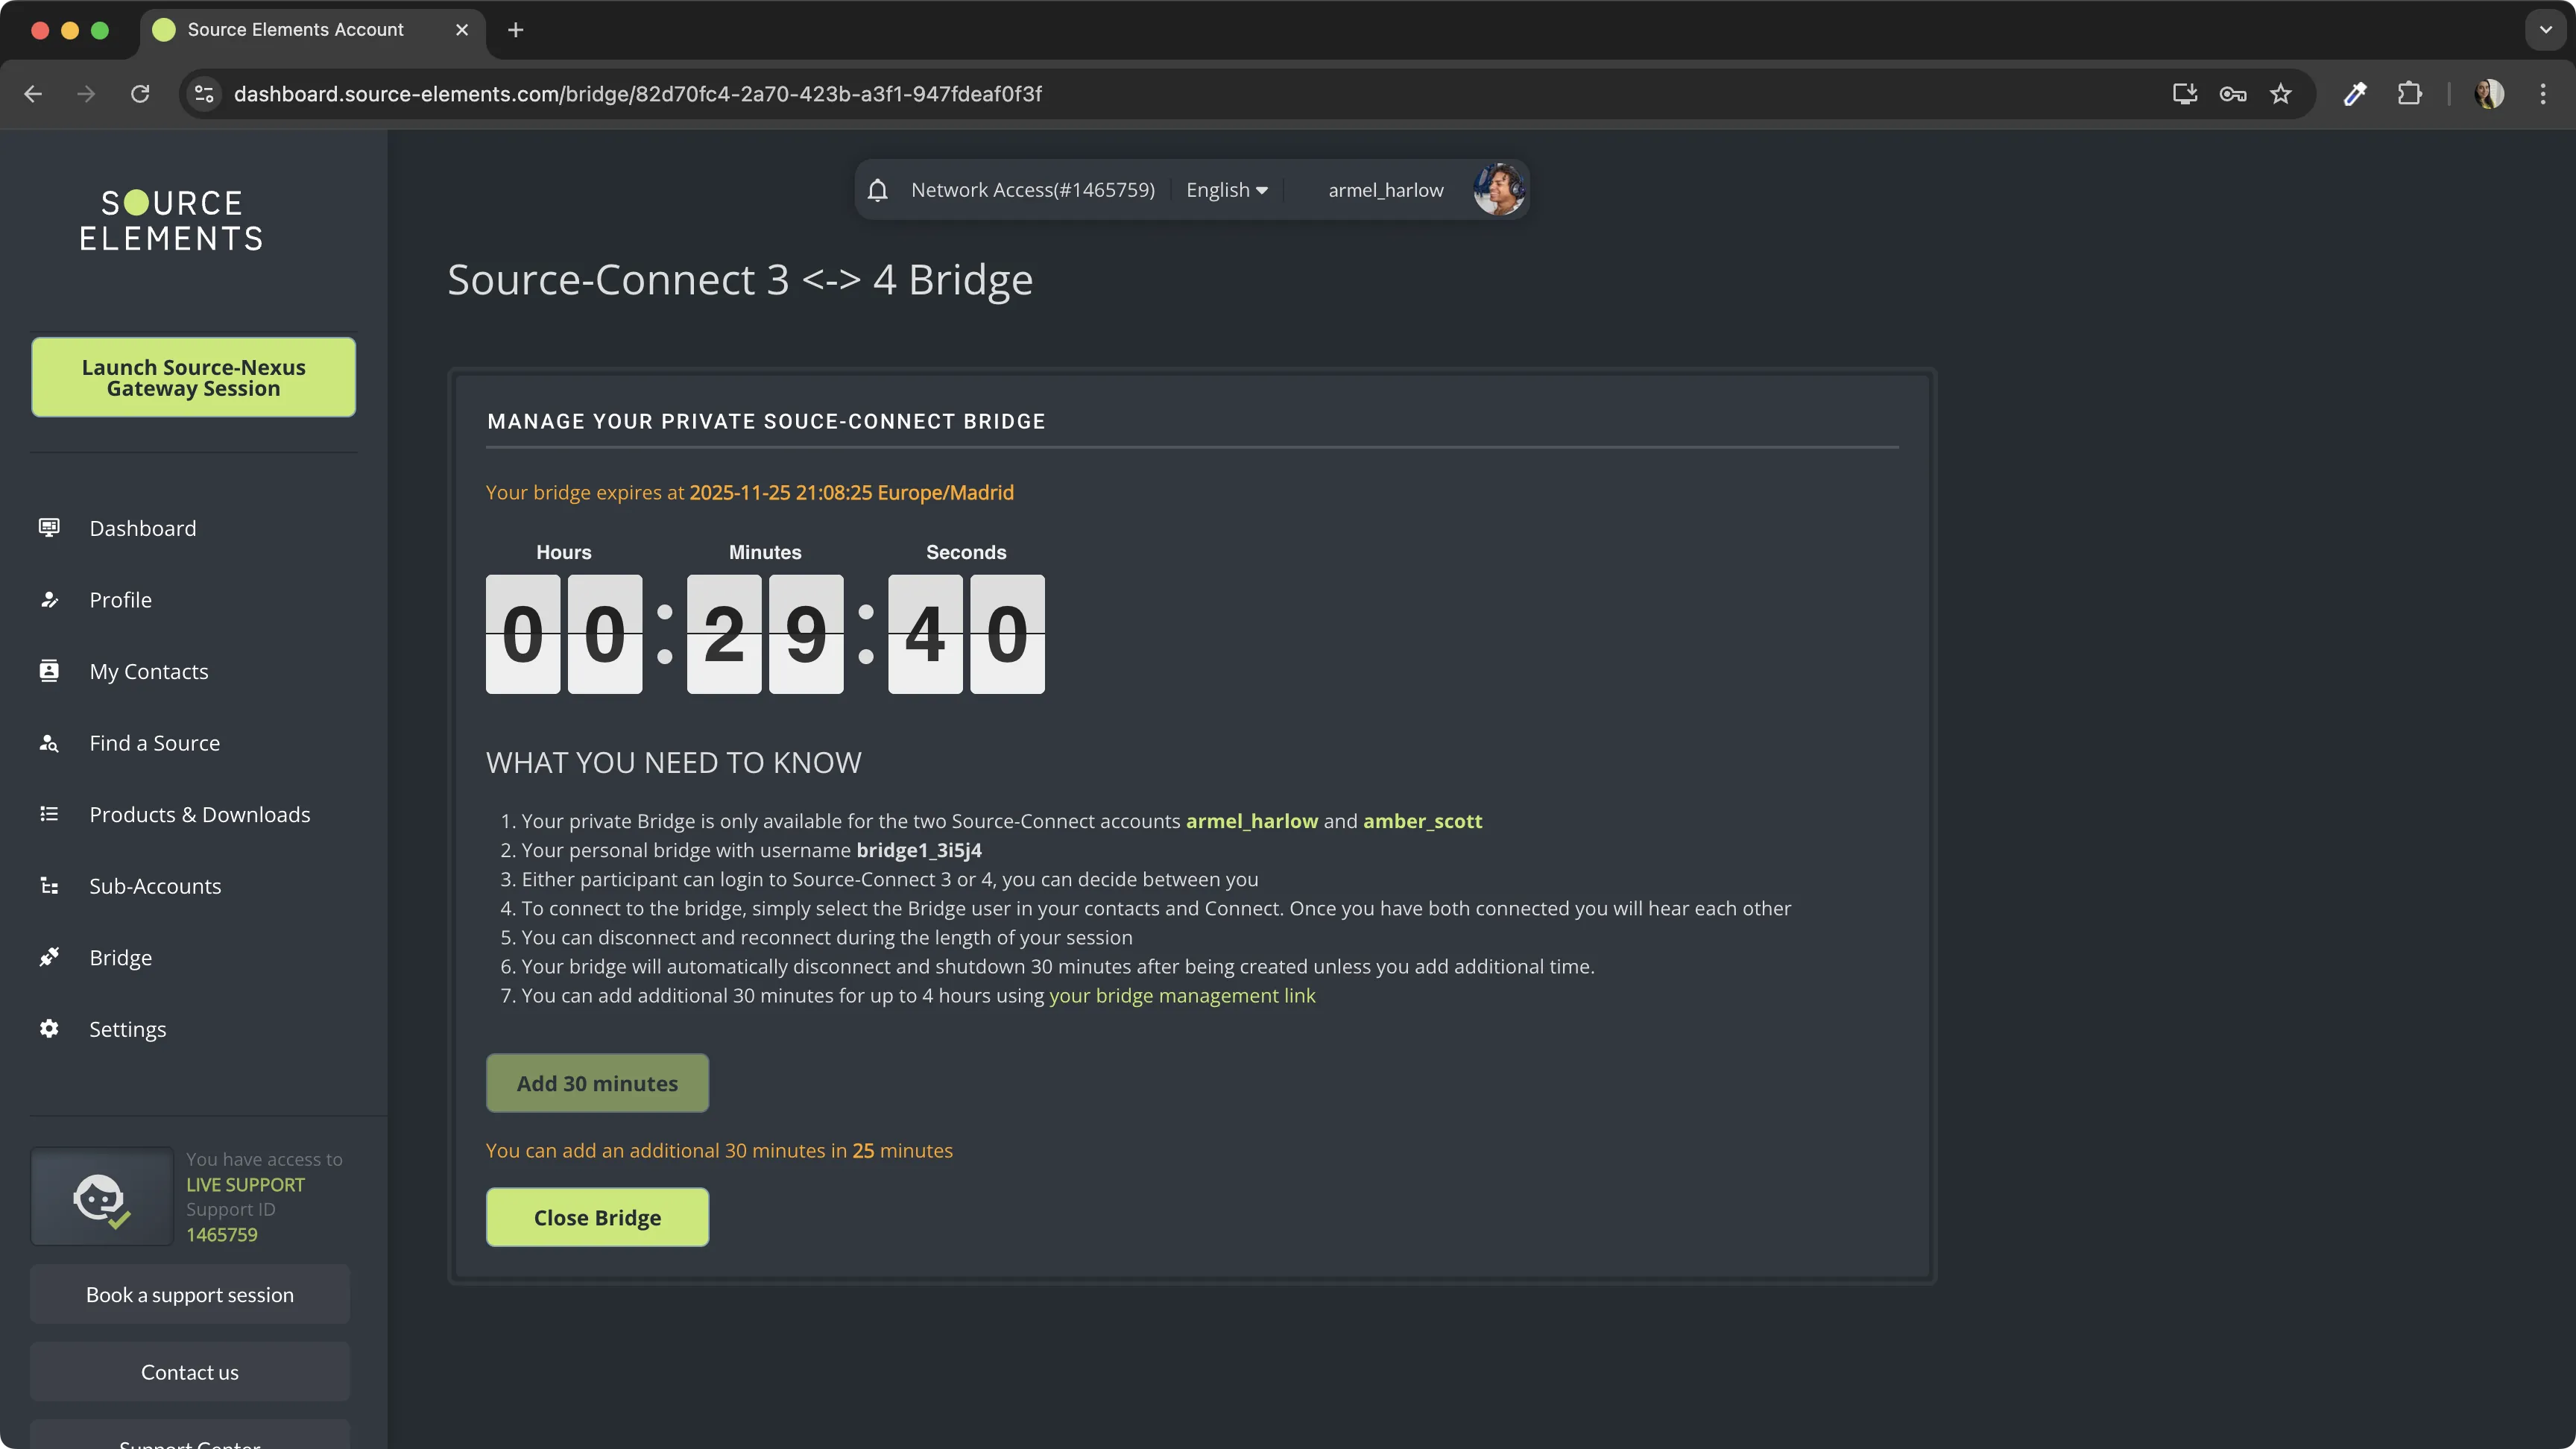
Task: Open Find a Source page
Action: pos(154,743)
